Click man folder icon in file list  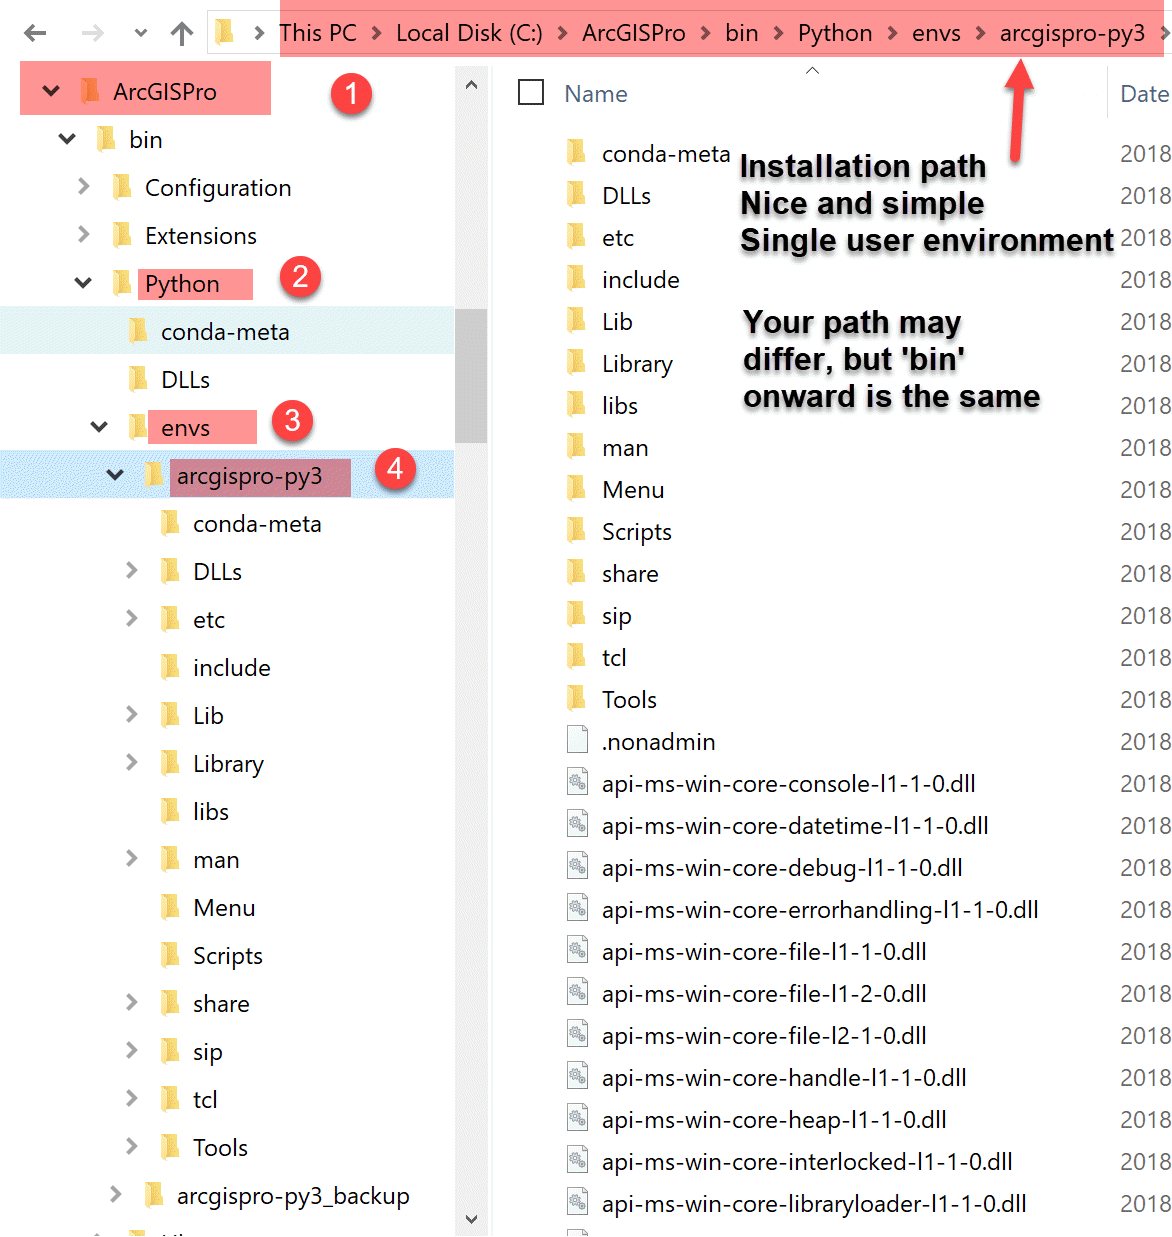577,447
